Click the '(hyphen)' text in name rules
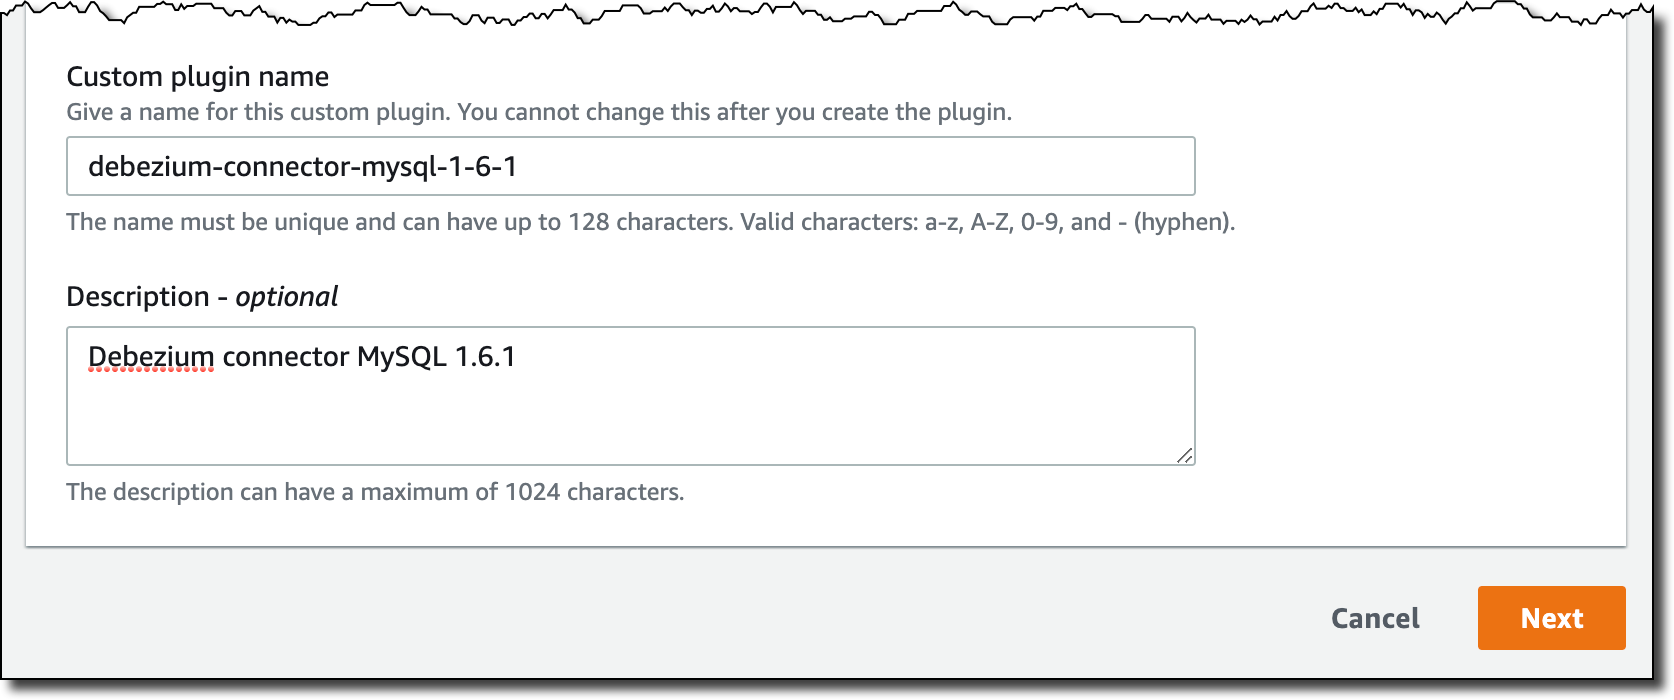 click(x=1184, y=222)
